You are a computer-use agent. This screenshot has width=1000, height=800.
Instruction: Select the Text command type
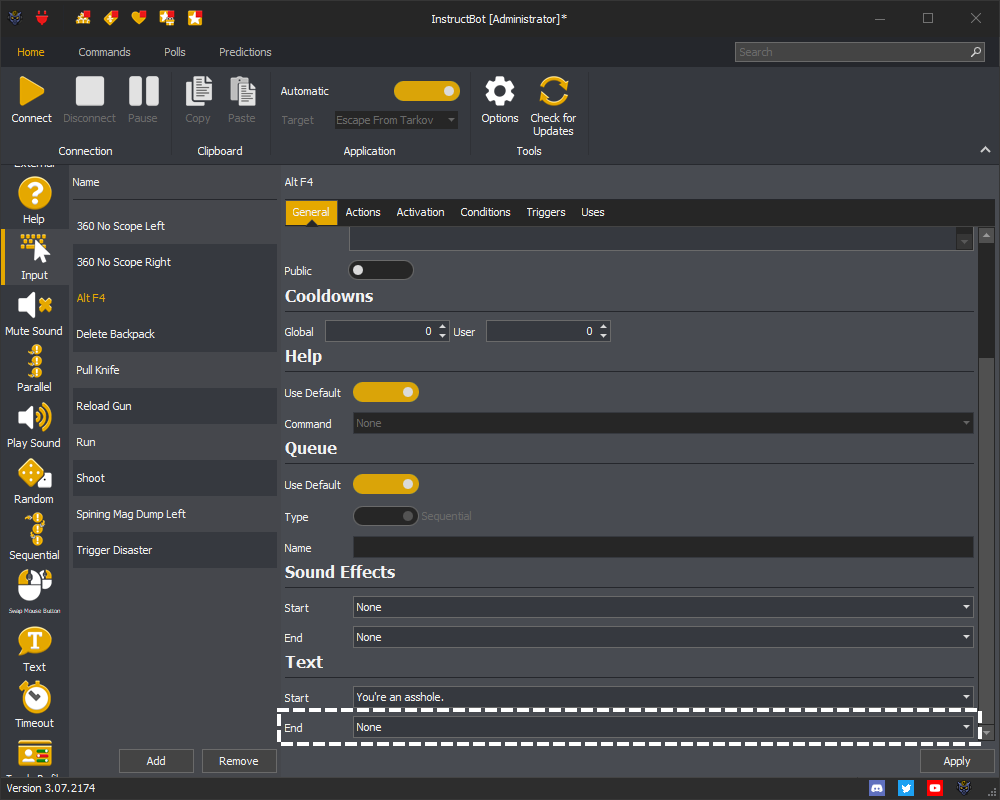[34, 649]
